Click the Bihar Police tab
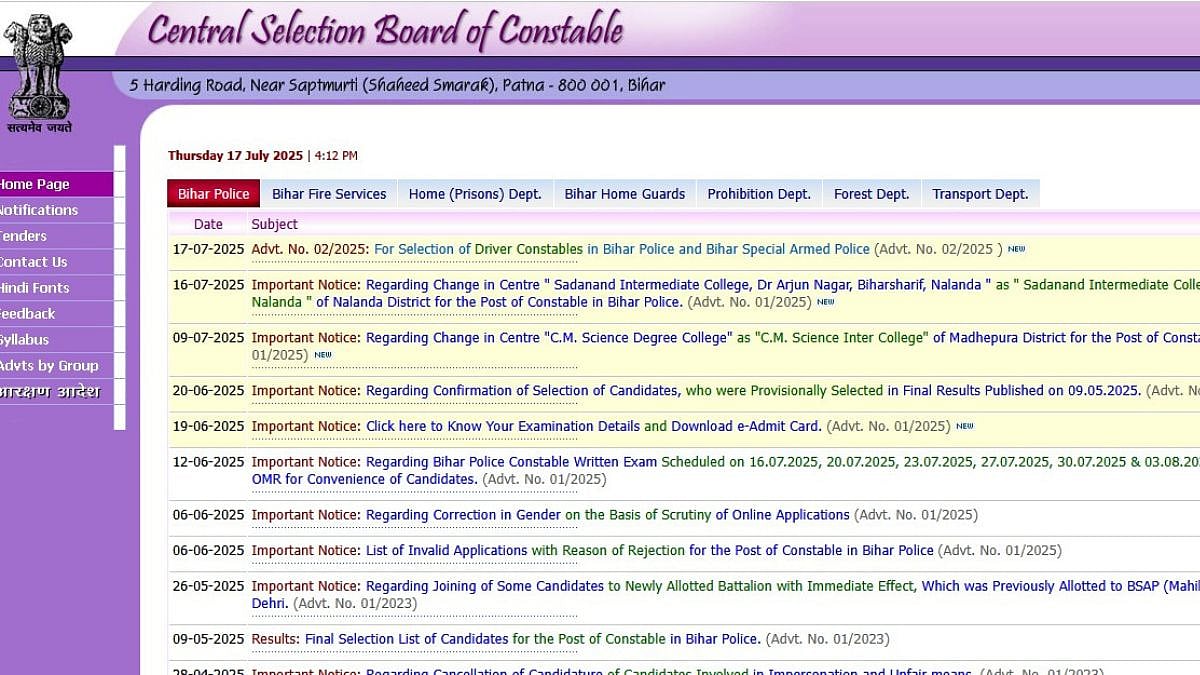1200x675 pixels. point(212,193)
